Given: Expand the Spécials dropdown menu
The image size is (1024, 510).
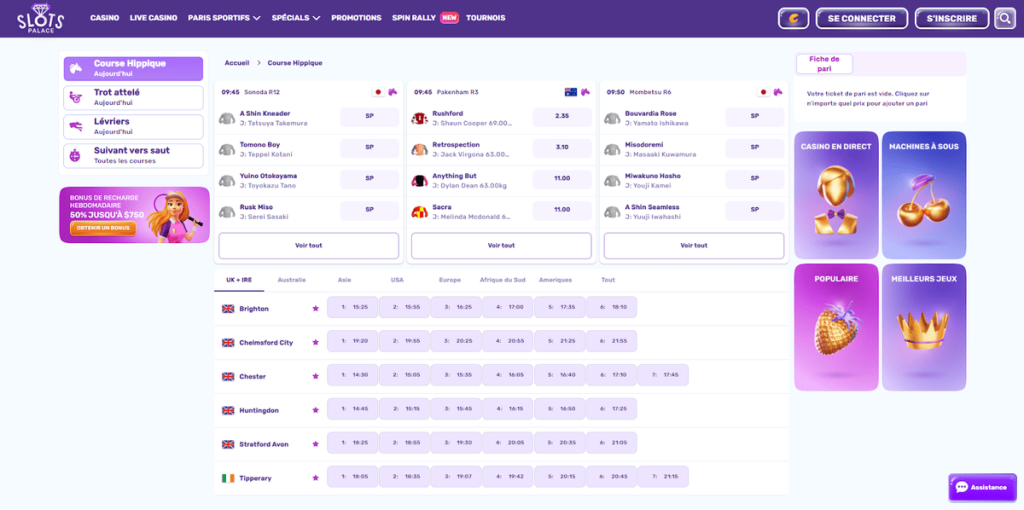Looking at the screenshot, I should pyautogui.click(x=296, y=18).
